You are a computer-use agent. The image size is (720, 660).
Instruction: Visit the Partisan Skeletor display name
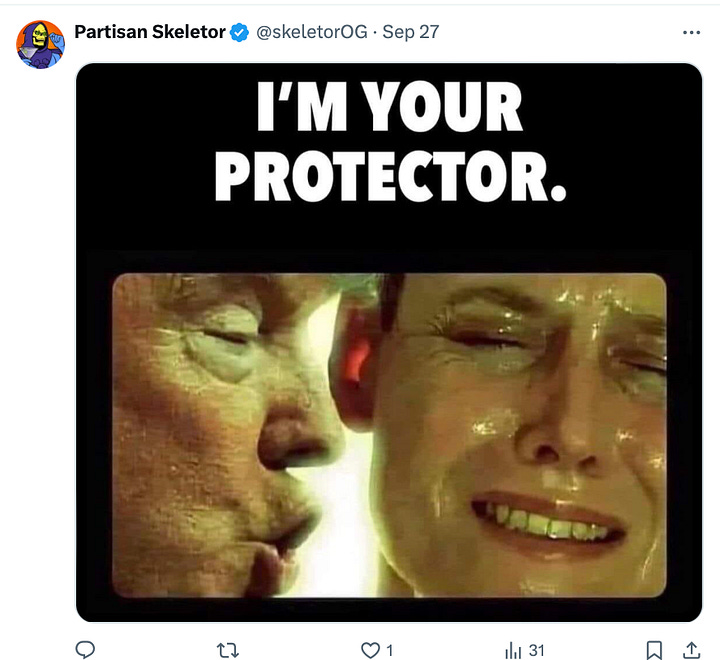point(150,32)
